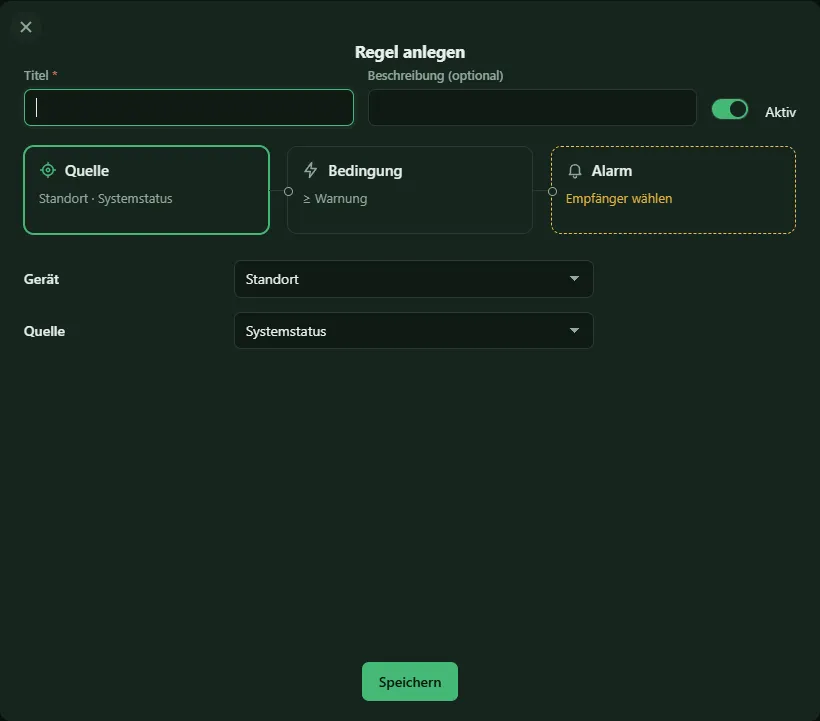820x721 pixels.
Task: Toggle the Aktiv switch off
Action: [730, 109]
